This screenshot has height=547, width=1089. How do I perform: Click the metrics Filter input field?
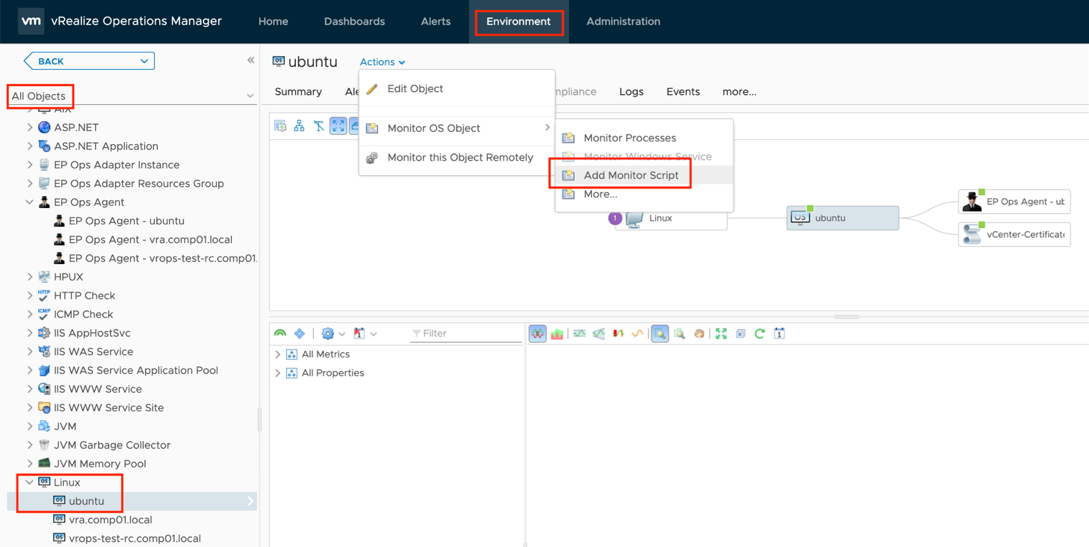click(x=466, y=334)
